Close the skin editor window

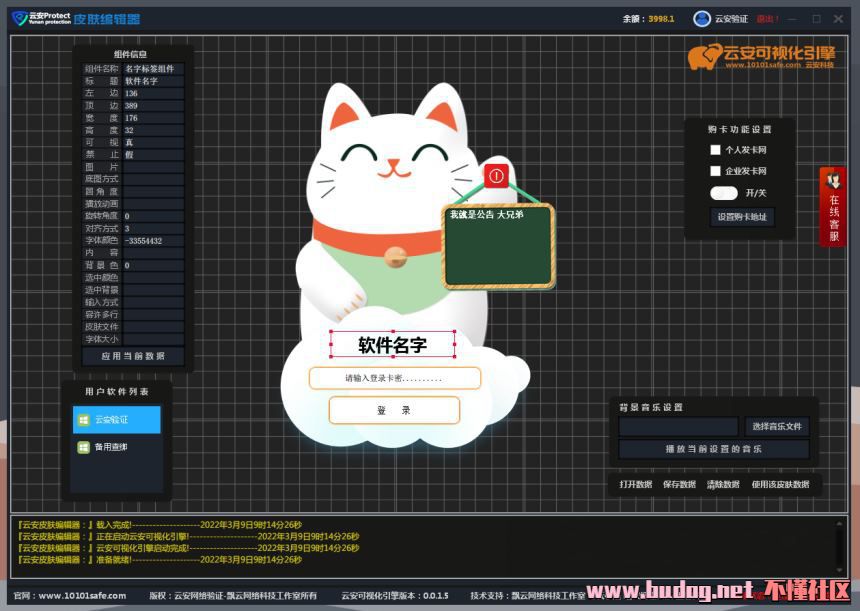click(838, 19)
